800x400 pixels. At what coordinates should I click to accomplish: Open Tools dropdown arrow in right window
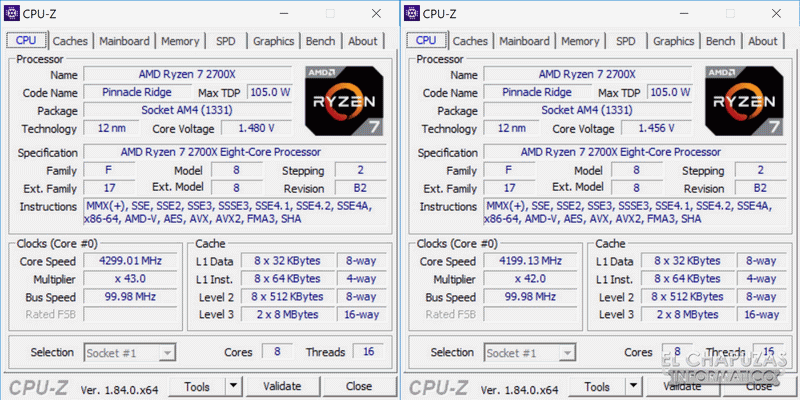(633, 386)
